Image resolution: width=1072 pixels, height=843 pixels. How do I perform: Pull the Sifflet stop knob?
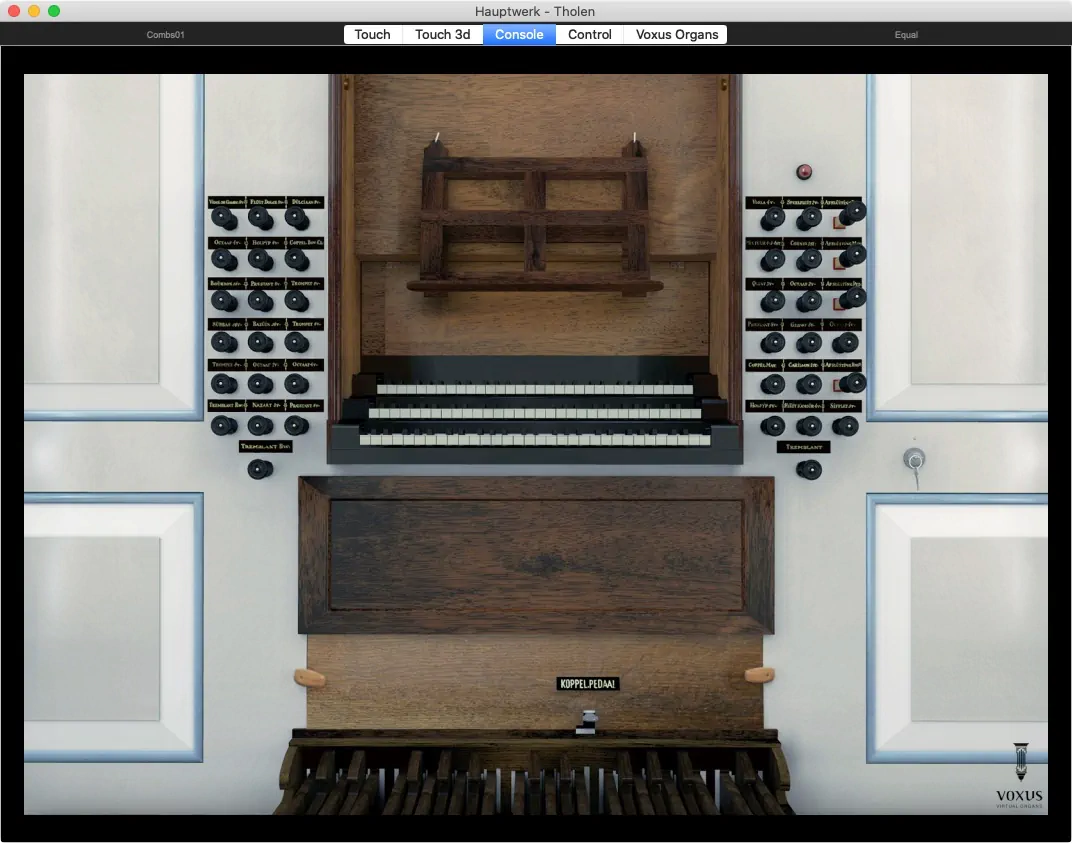pyautogui.click(x=845, y=426)
